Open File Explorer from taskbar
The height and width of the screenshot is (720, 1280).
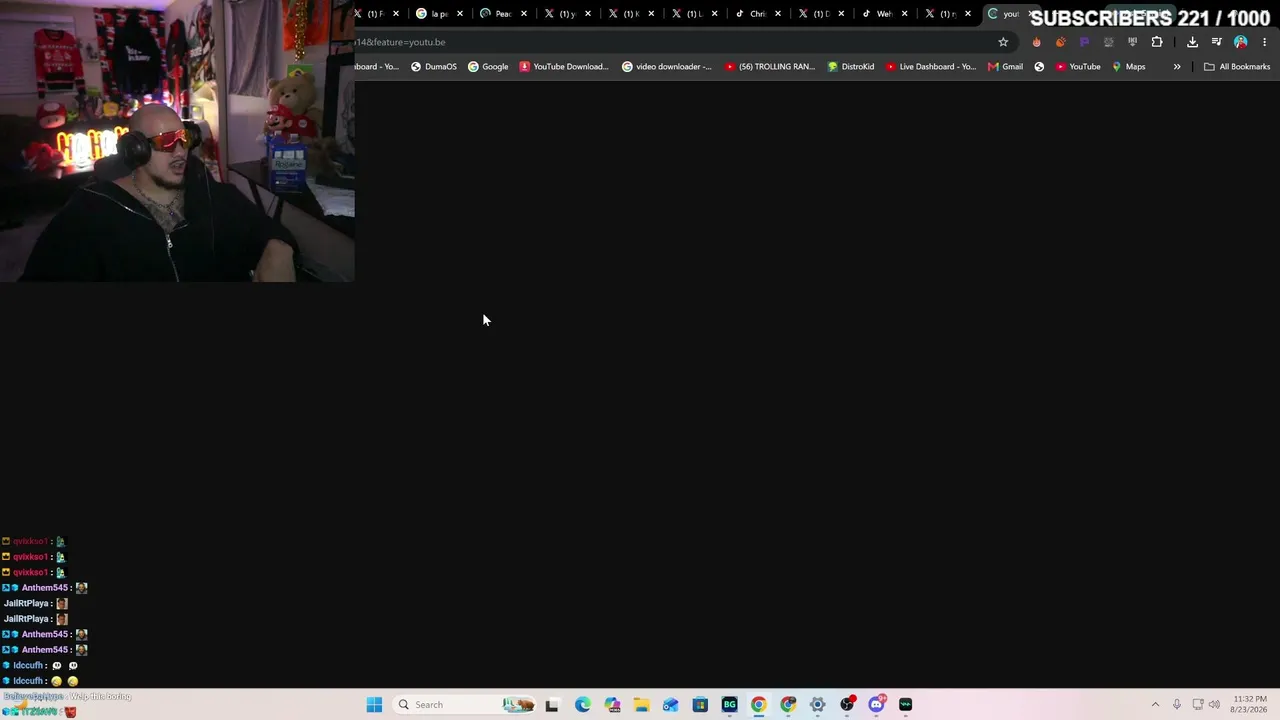[641, 705]
